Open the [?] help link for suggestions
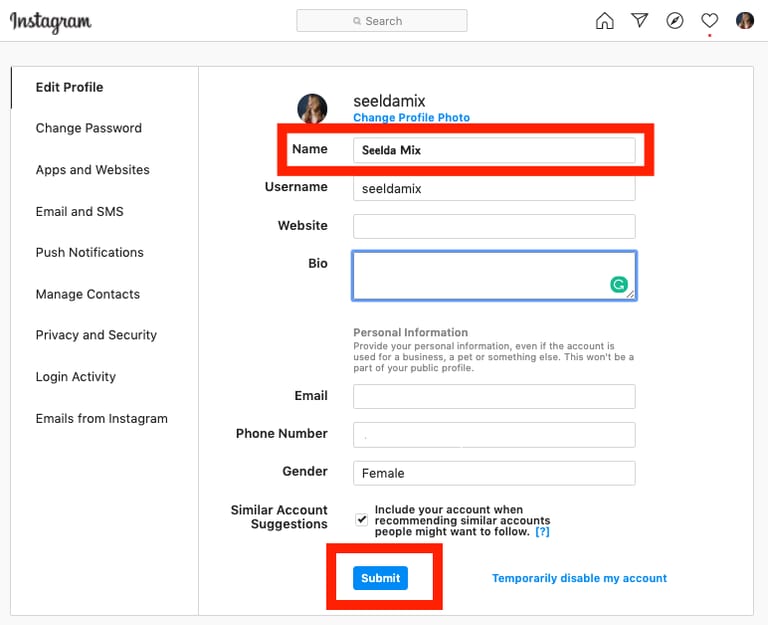 tap(542, 531)
